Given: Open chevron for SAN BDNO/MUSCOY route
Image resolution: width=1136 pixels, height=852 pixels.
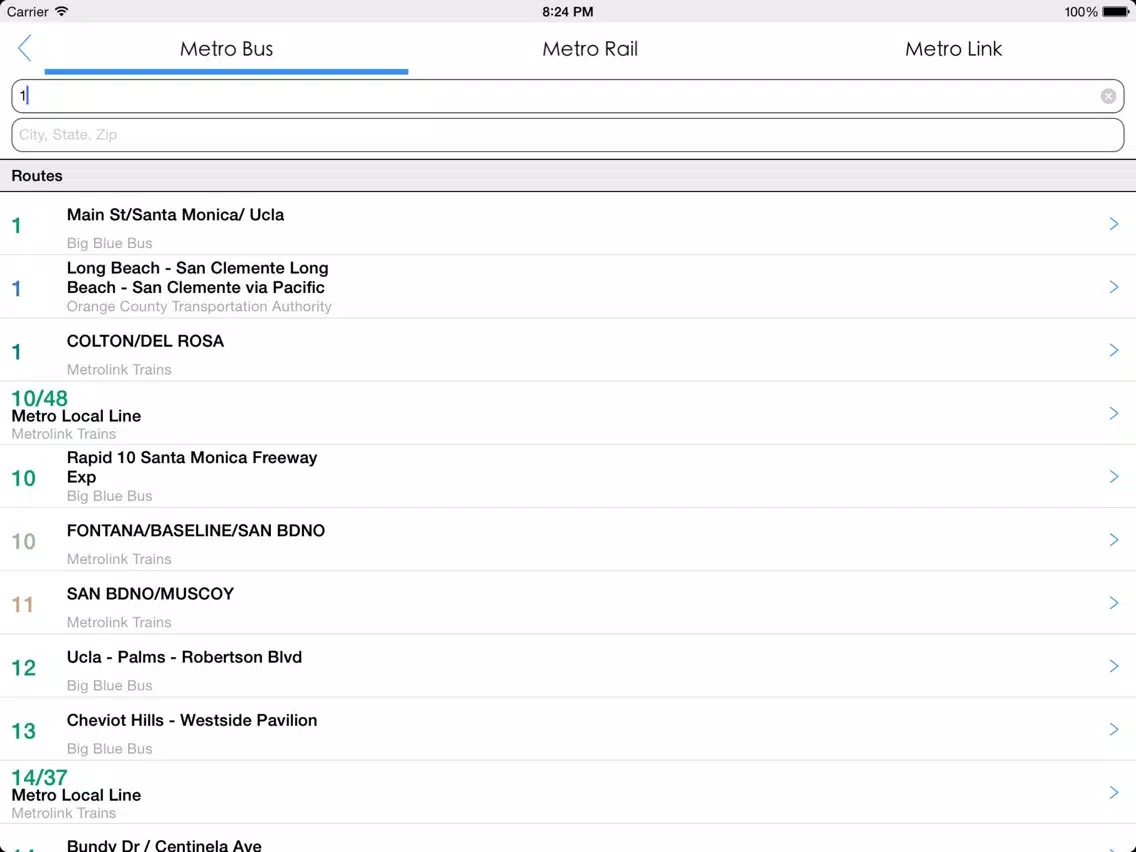Looking at the screenshot, I should point(1114,603).
